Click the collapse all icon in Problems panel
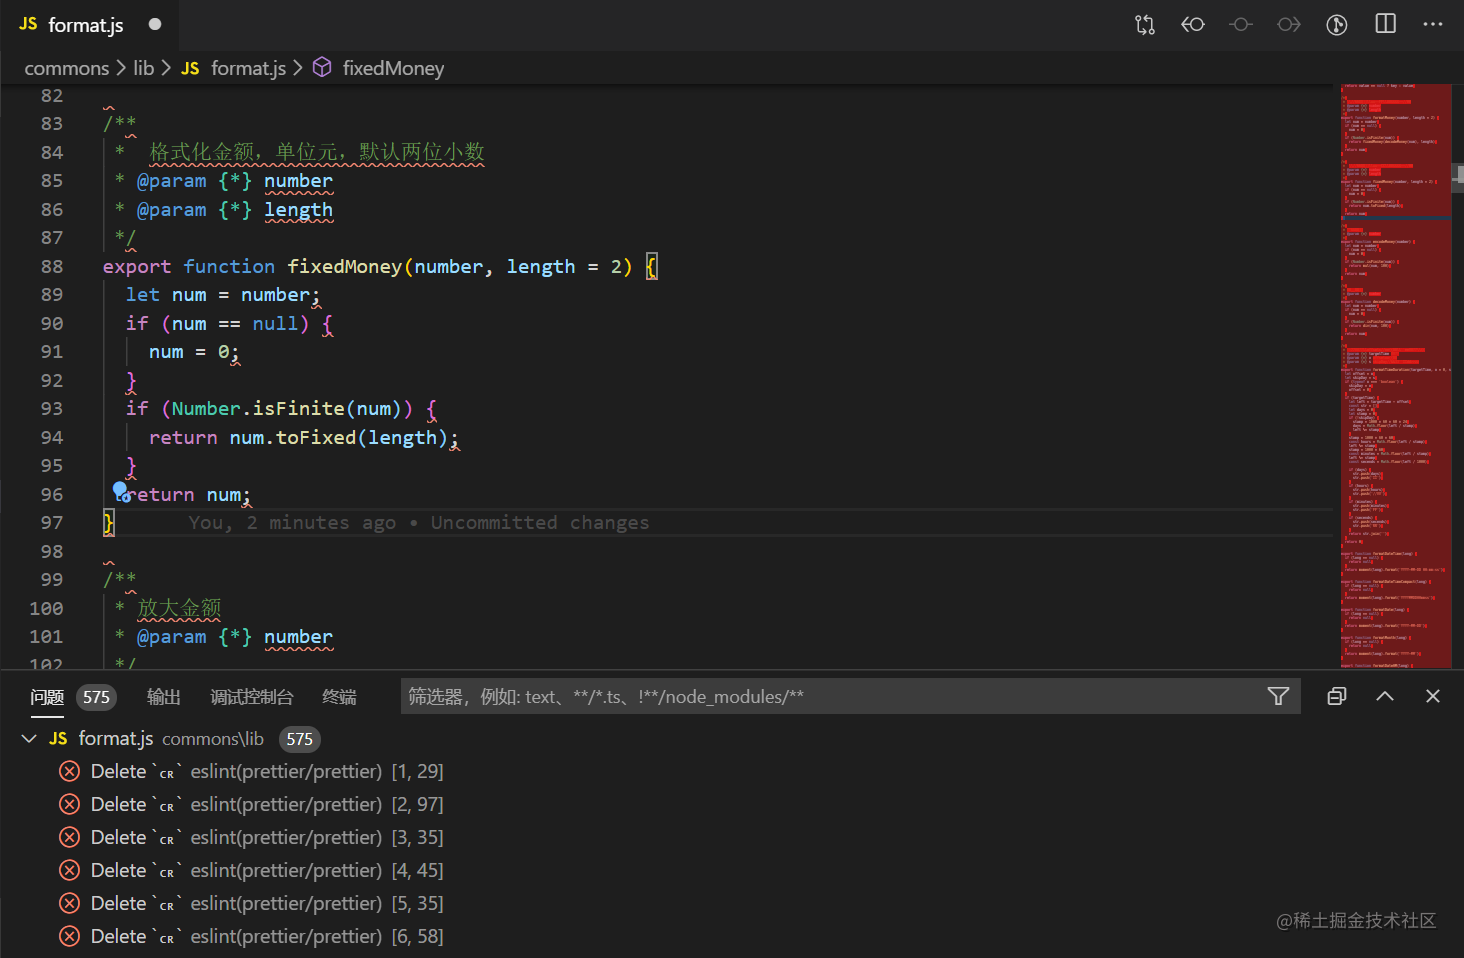Image resolution: width=1464 pixels, height=958 pixels. (x=1337, y=696)
